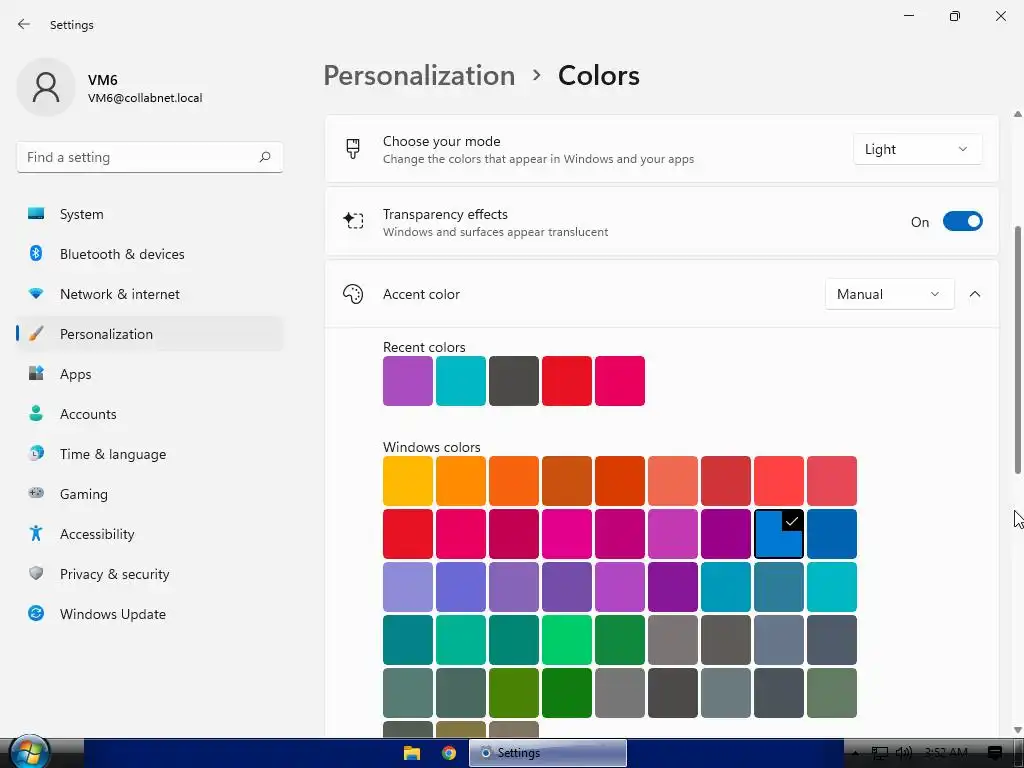The height and width of the screenshot is (768, 1024).
Task: Click the Accounts person icon
Action: coord(36,413)
